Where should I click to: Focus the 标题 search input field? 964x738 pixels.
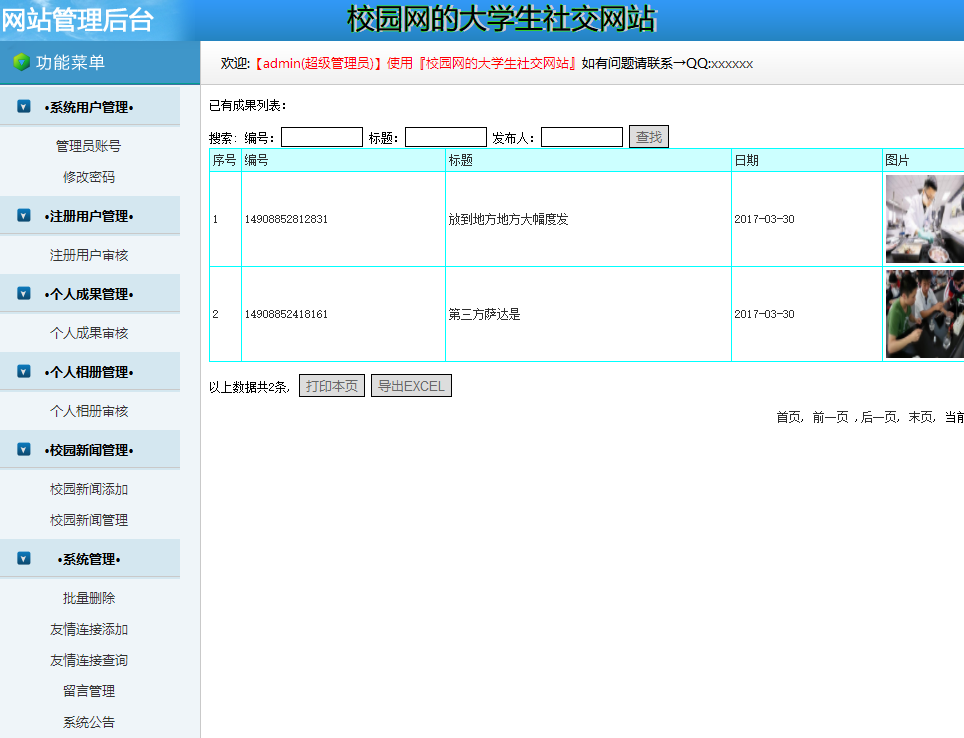coord(446,137)
